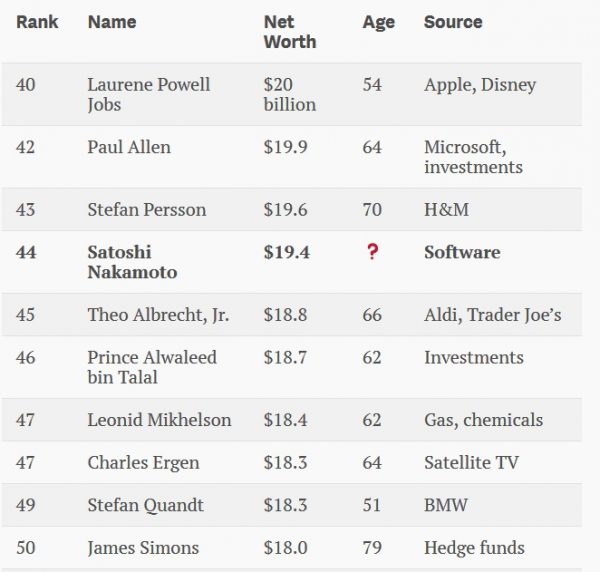This screenshot has width=600, height=572.
Task: Click on Paul Allen's name
Action: (129, 147)
